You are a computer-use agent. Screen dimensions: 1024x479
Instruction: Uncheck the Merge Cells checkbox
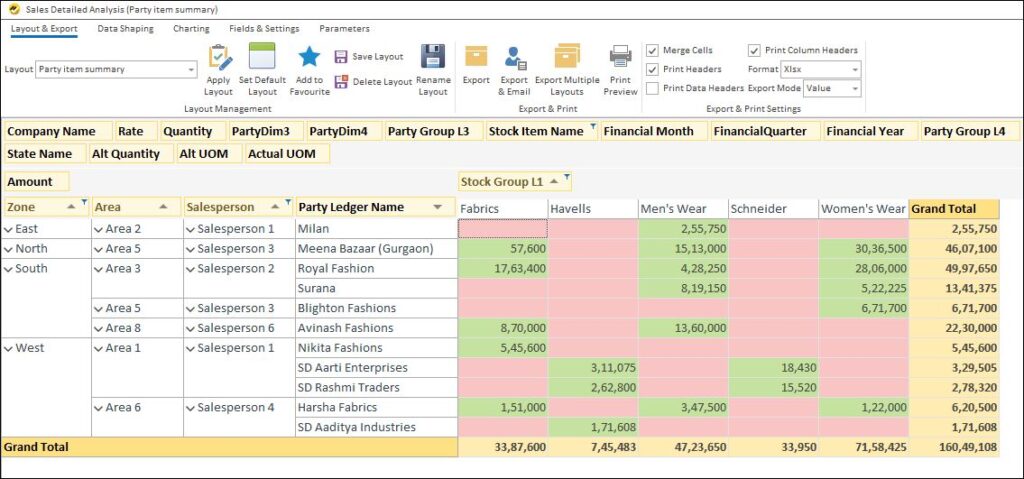click(x=653, y=51)
